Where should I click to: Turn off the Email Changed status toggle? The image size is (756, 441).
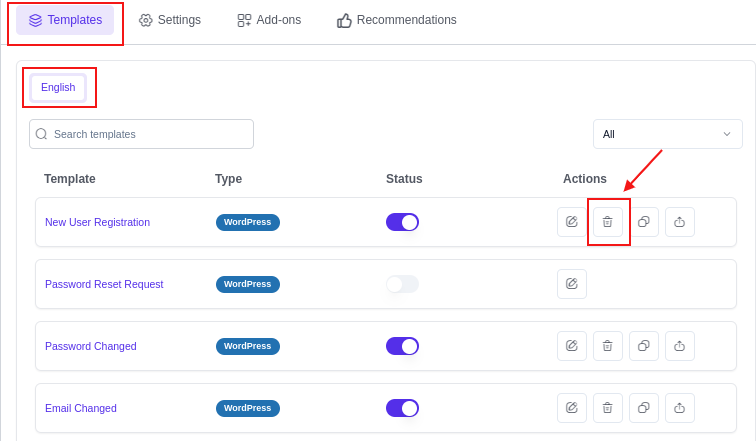402,408
